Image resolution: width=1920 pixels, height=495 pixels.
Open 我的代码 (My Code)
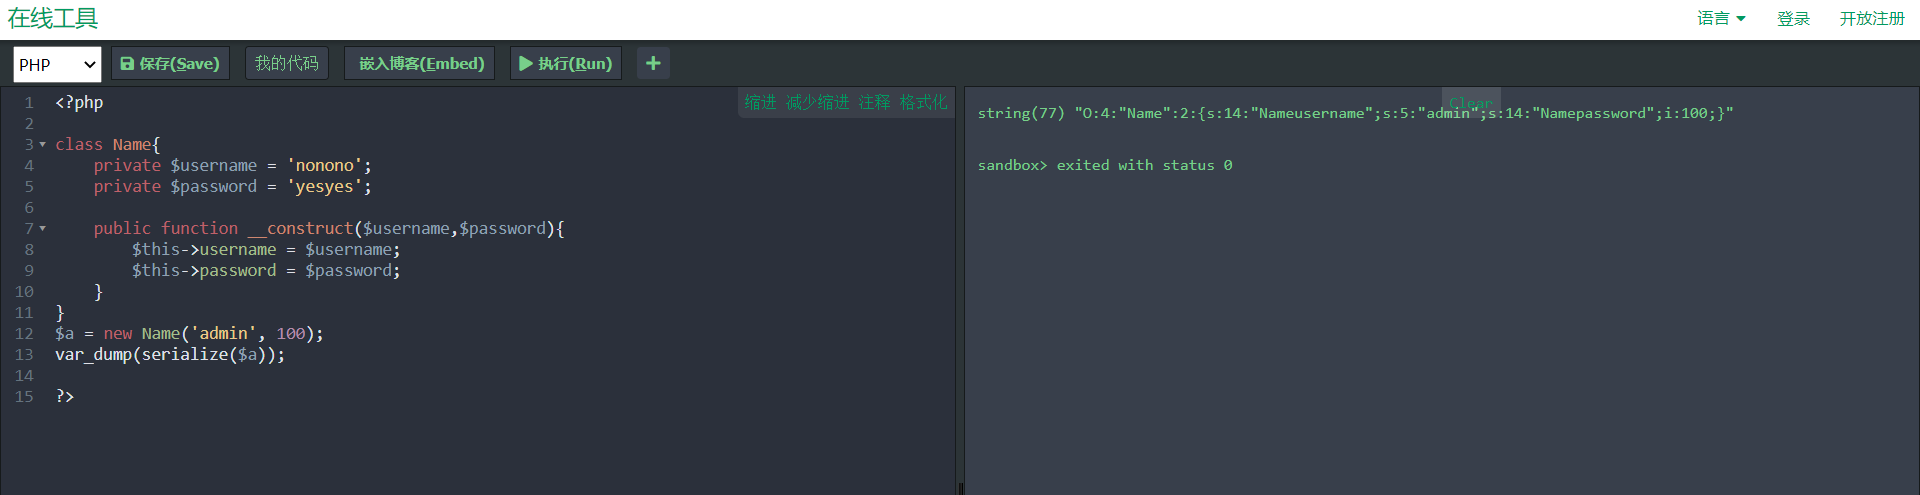pos(286,63)
